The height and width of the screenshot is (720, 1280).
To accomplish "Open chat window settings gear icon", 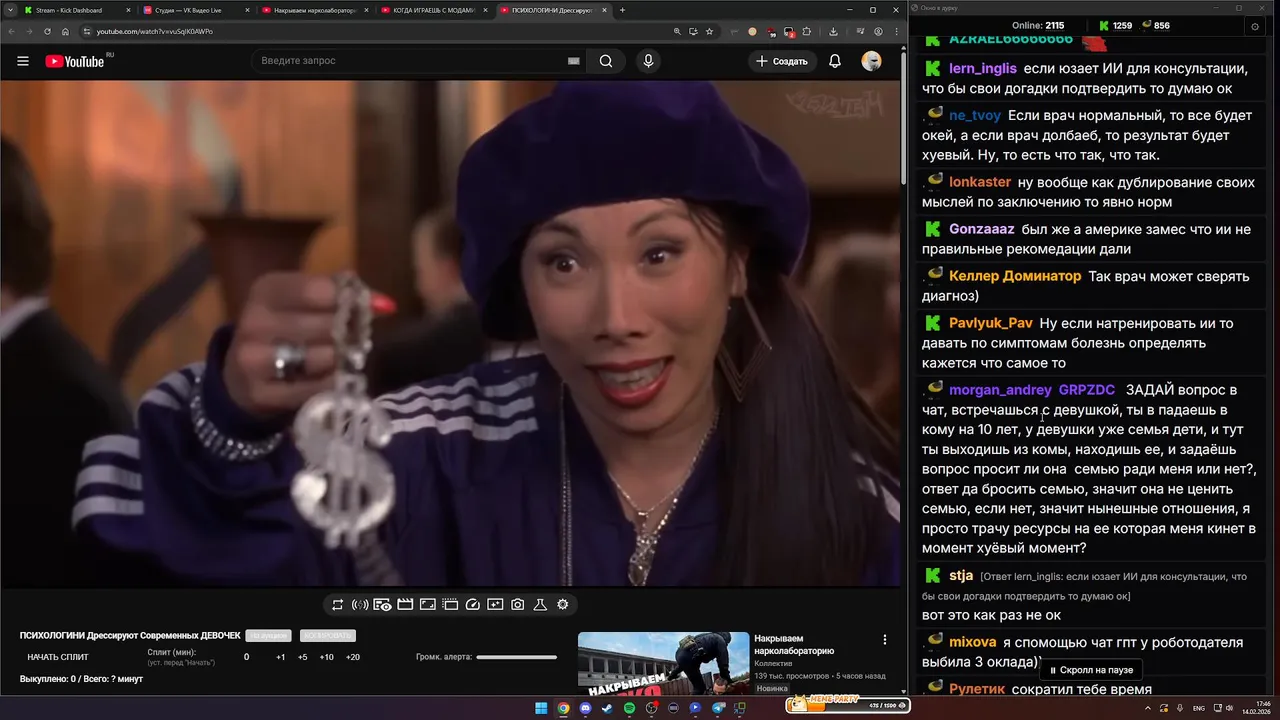I will pyautogui.click(x=1255, y=26).
